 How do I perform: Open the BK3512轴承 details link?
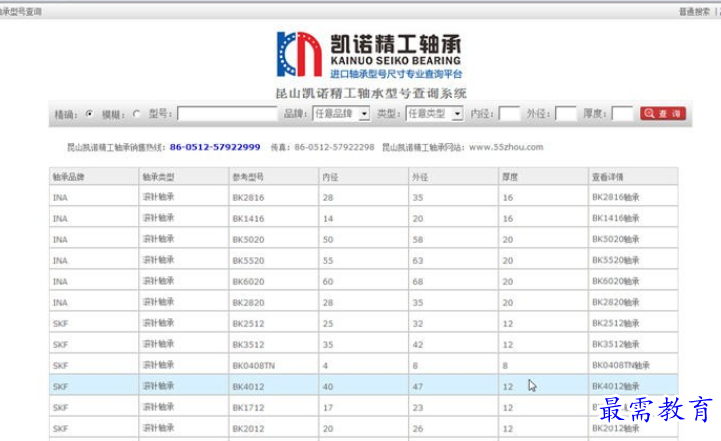tap(614, 344)
